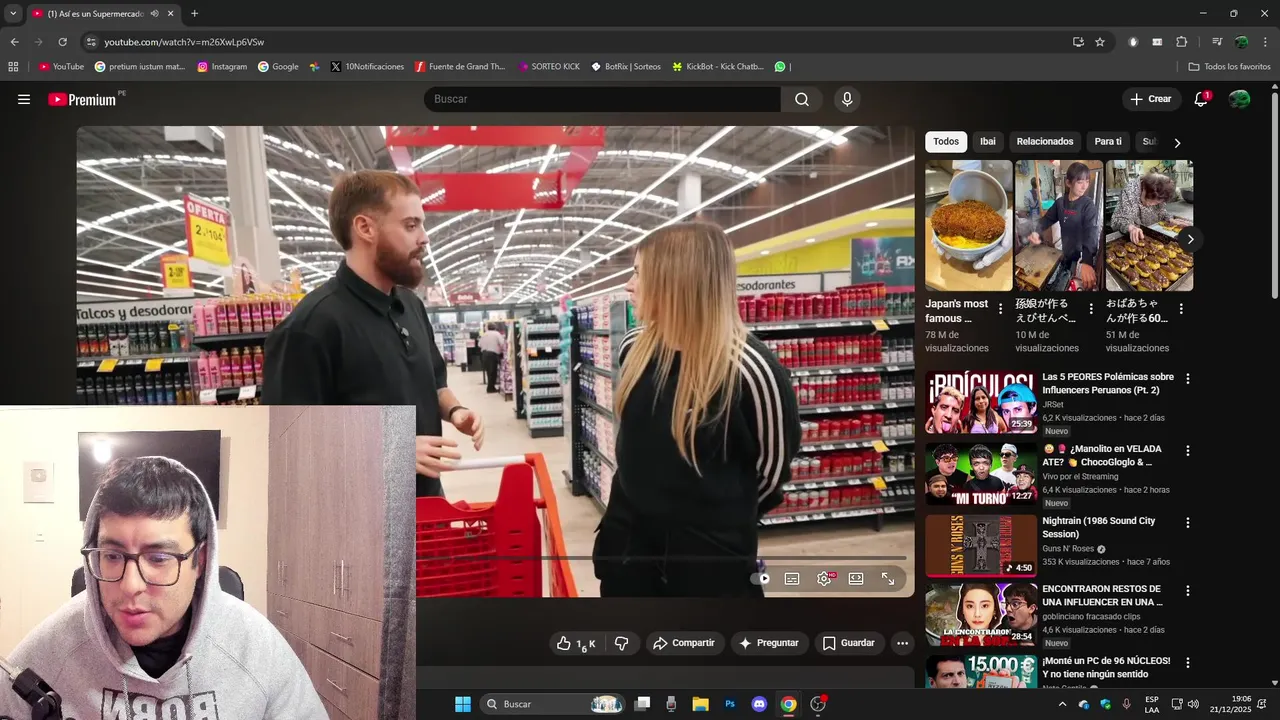Image resolution: width=1280 pixels, height=720 pixels.
Task: Open the Instagram bookmark
Action: [222, 67]
